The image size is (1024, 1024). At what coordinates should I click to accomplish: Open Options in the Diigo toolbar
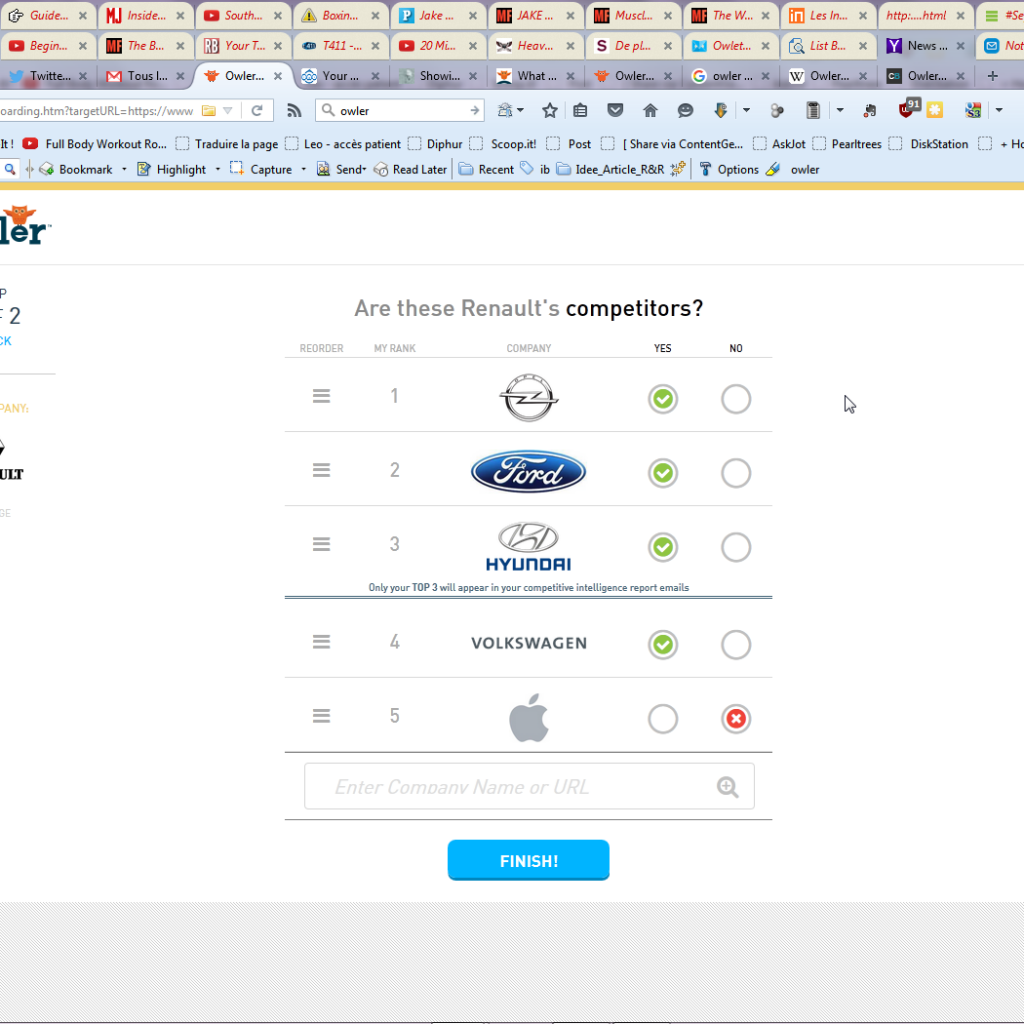tap(729, 169)
